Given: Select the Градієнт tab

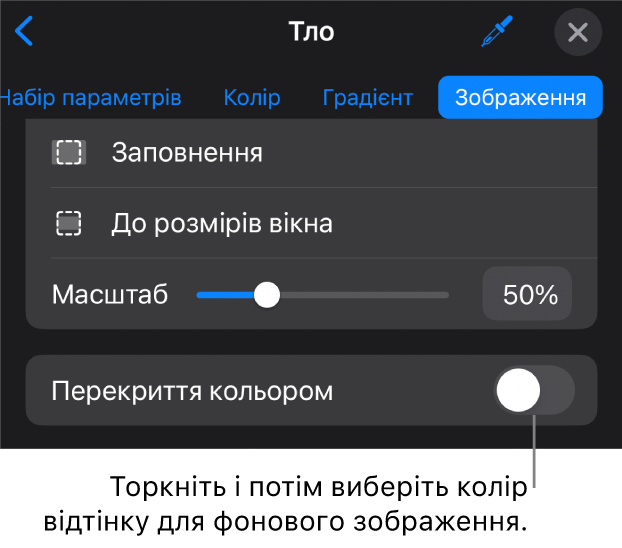Looking at the screenshot, I should (367, 97).
